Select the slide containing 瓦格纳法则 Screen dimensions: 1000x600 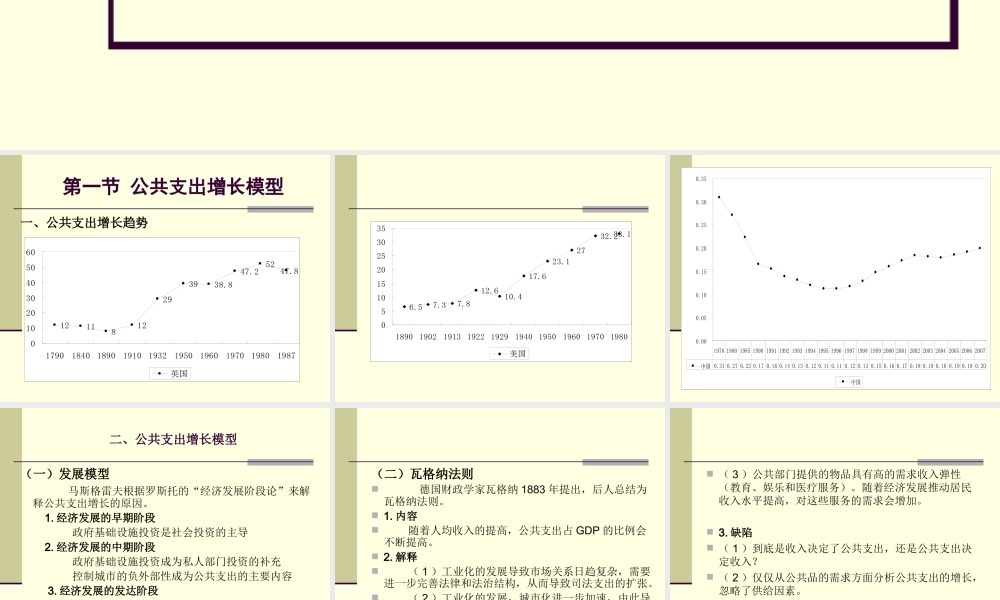(x=500, y=500)
